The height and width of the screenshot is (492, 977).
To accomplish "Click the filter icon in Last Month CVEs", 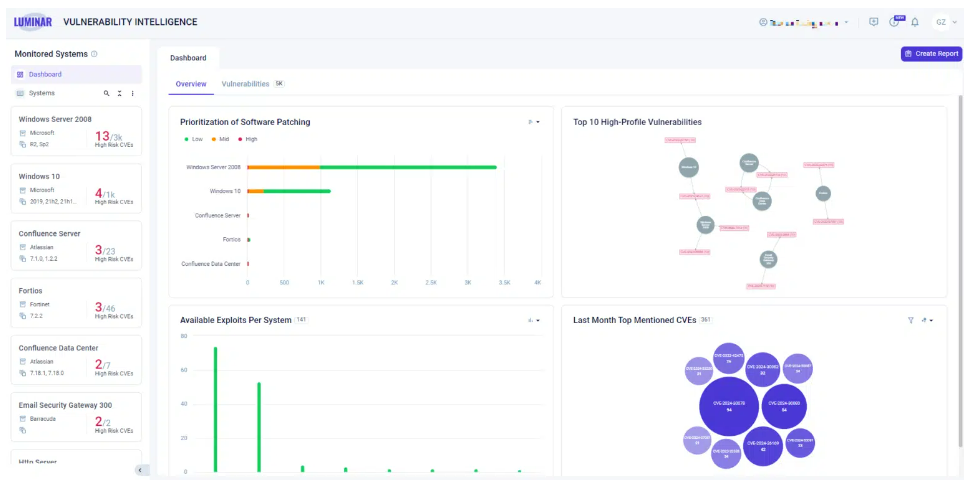I will [x=910, y=320].
